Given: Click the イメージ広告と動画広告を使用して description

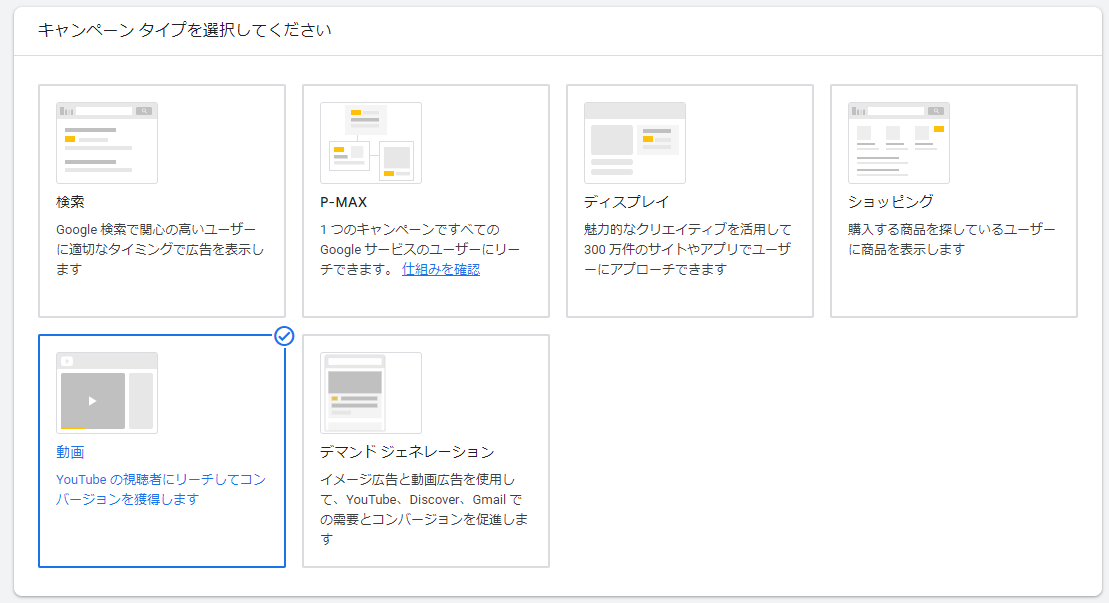Looking at the screenshot, I should pos(424,509).
